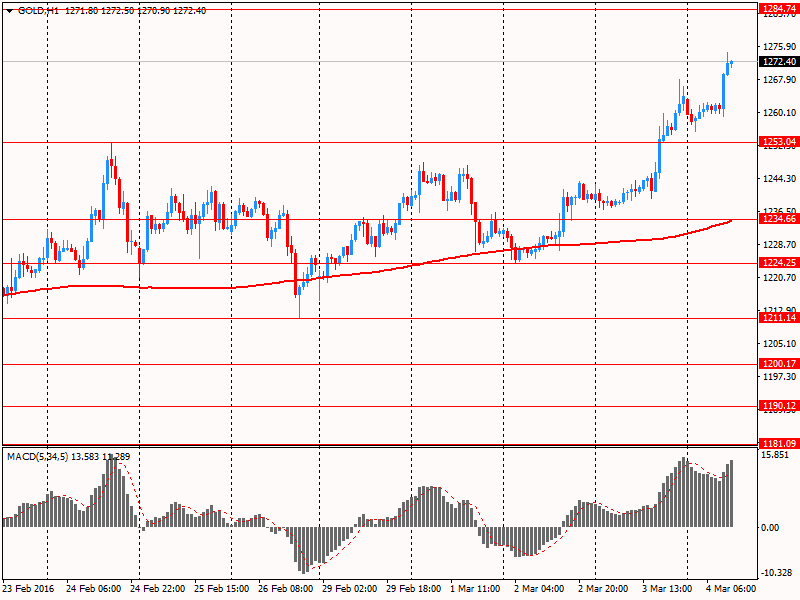Viewport: 800px width, 600px height.
Task: Click the 1253.04 resistance level label
Action: click(777, 142)
